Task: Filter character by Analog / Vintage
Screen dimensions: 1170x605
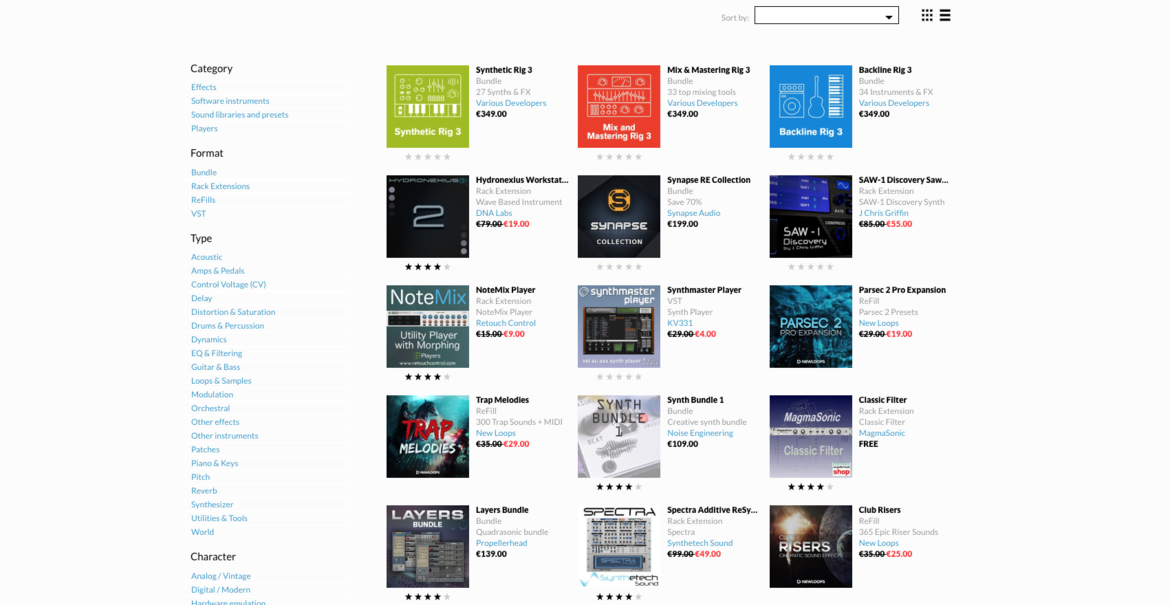Action: coord(221,576)
